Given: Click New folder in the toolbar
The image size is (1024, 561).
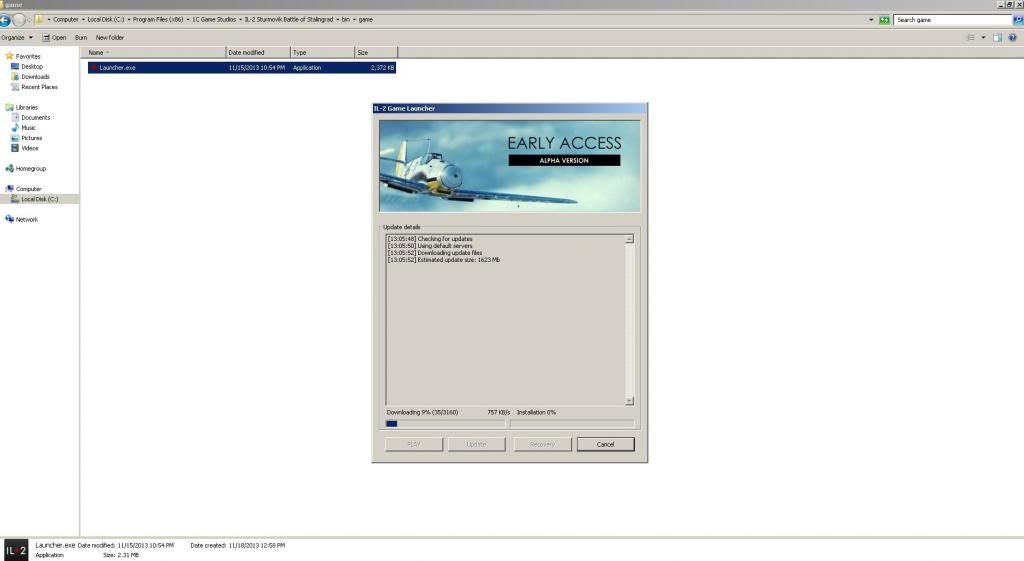Looking at the screenshot, I should click(110, 38).
